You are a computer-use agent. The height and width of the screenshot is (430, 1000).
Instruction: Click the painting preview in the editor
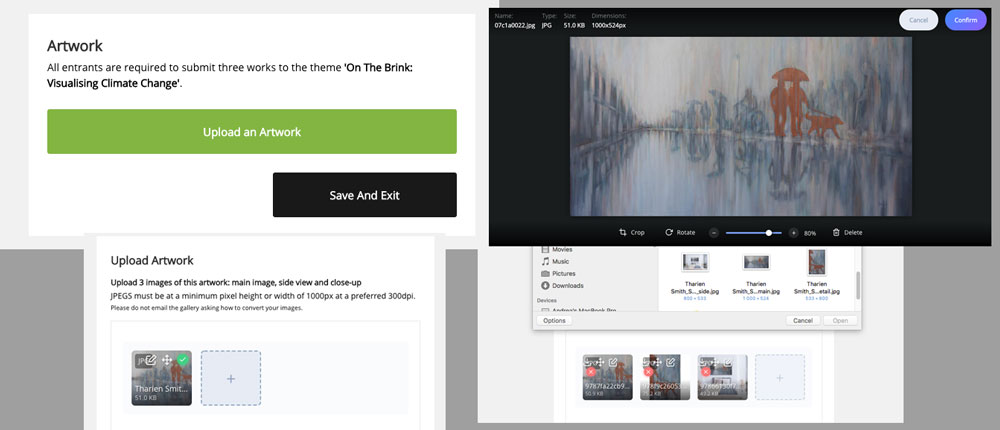point(740,126)
